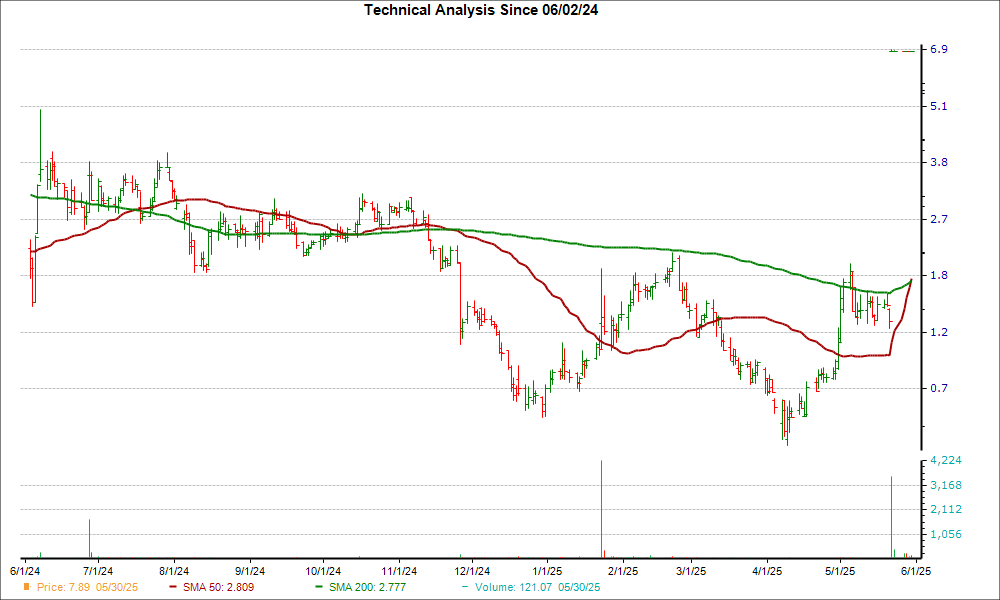Click the 6/1/25 date axis label

(915, 571)
